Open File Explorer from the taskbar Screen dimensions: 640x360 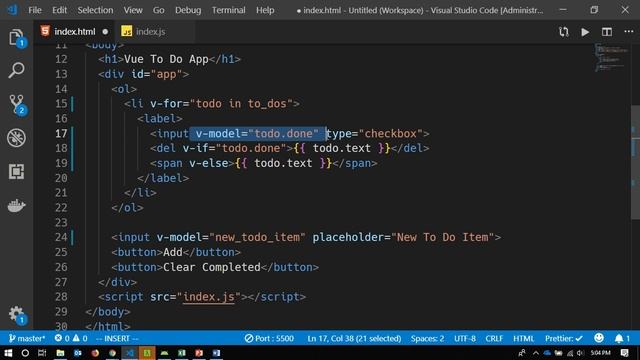(x=60, y=353)
